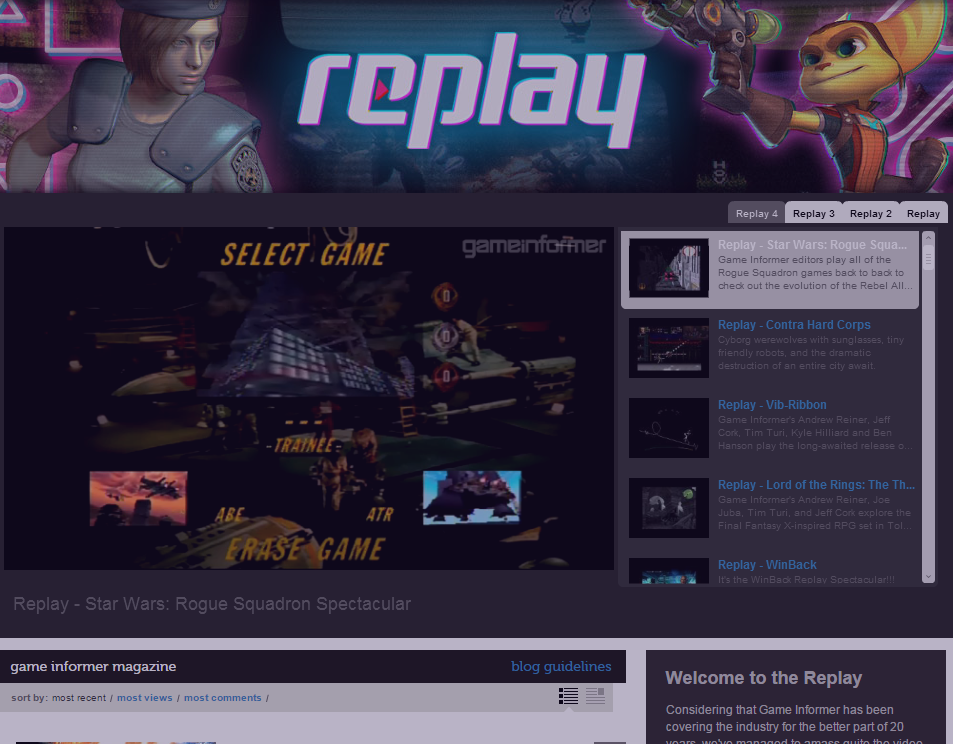Viewport: 953px width, 744px height.
Task: Click the main Rogue Squadron video player
Action: (x=309, y=398)
